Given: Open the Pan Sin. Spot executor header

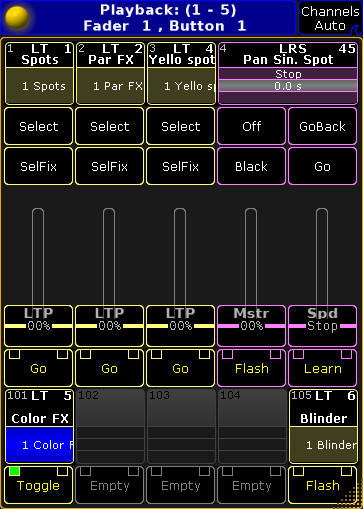Looking at the screenshot, I should tap(288, 55).
